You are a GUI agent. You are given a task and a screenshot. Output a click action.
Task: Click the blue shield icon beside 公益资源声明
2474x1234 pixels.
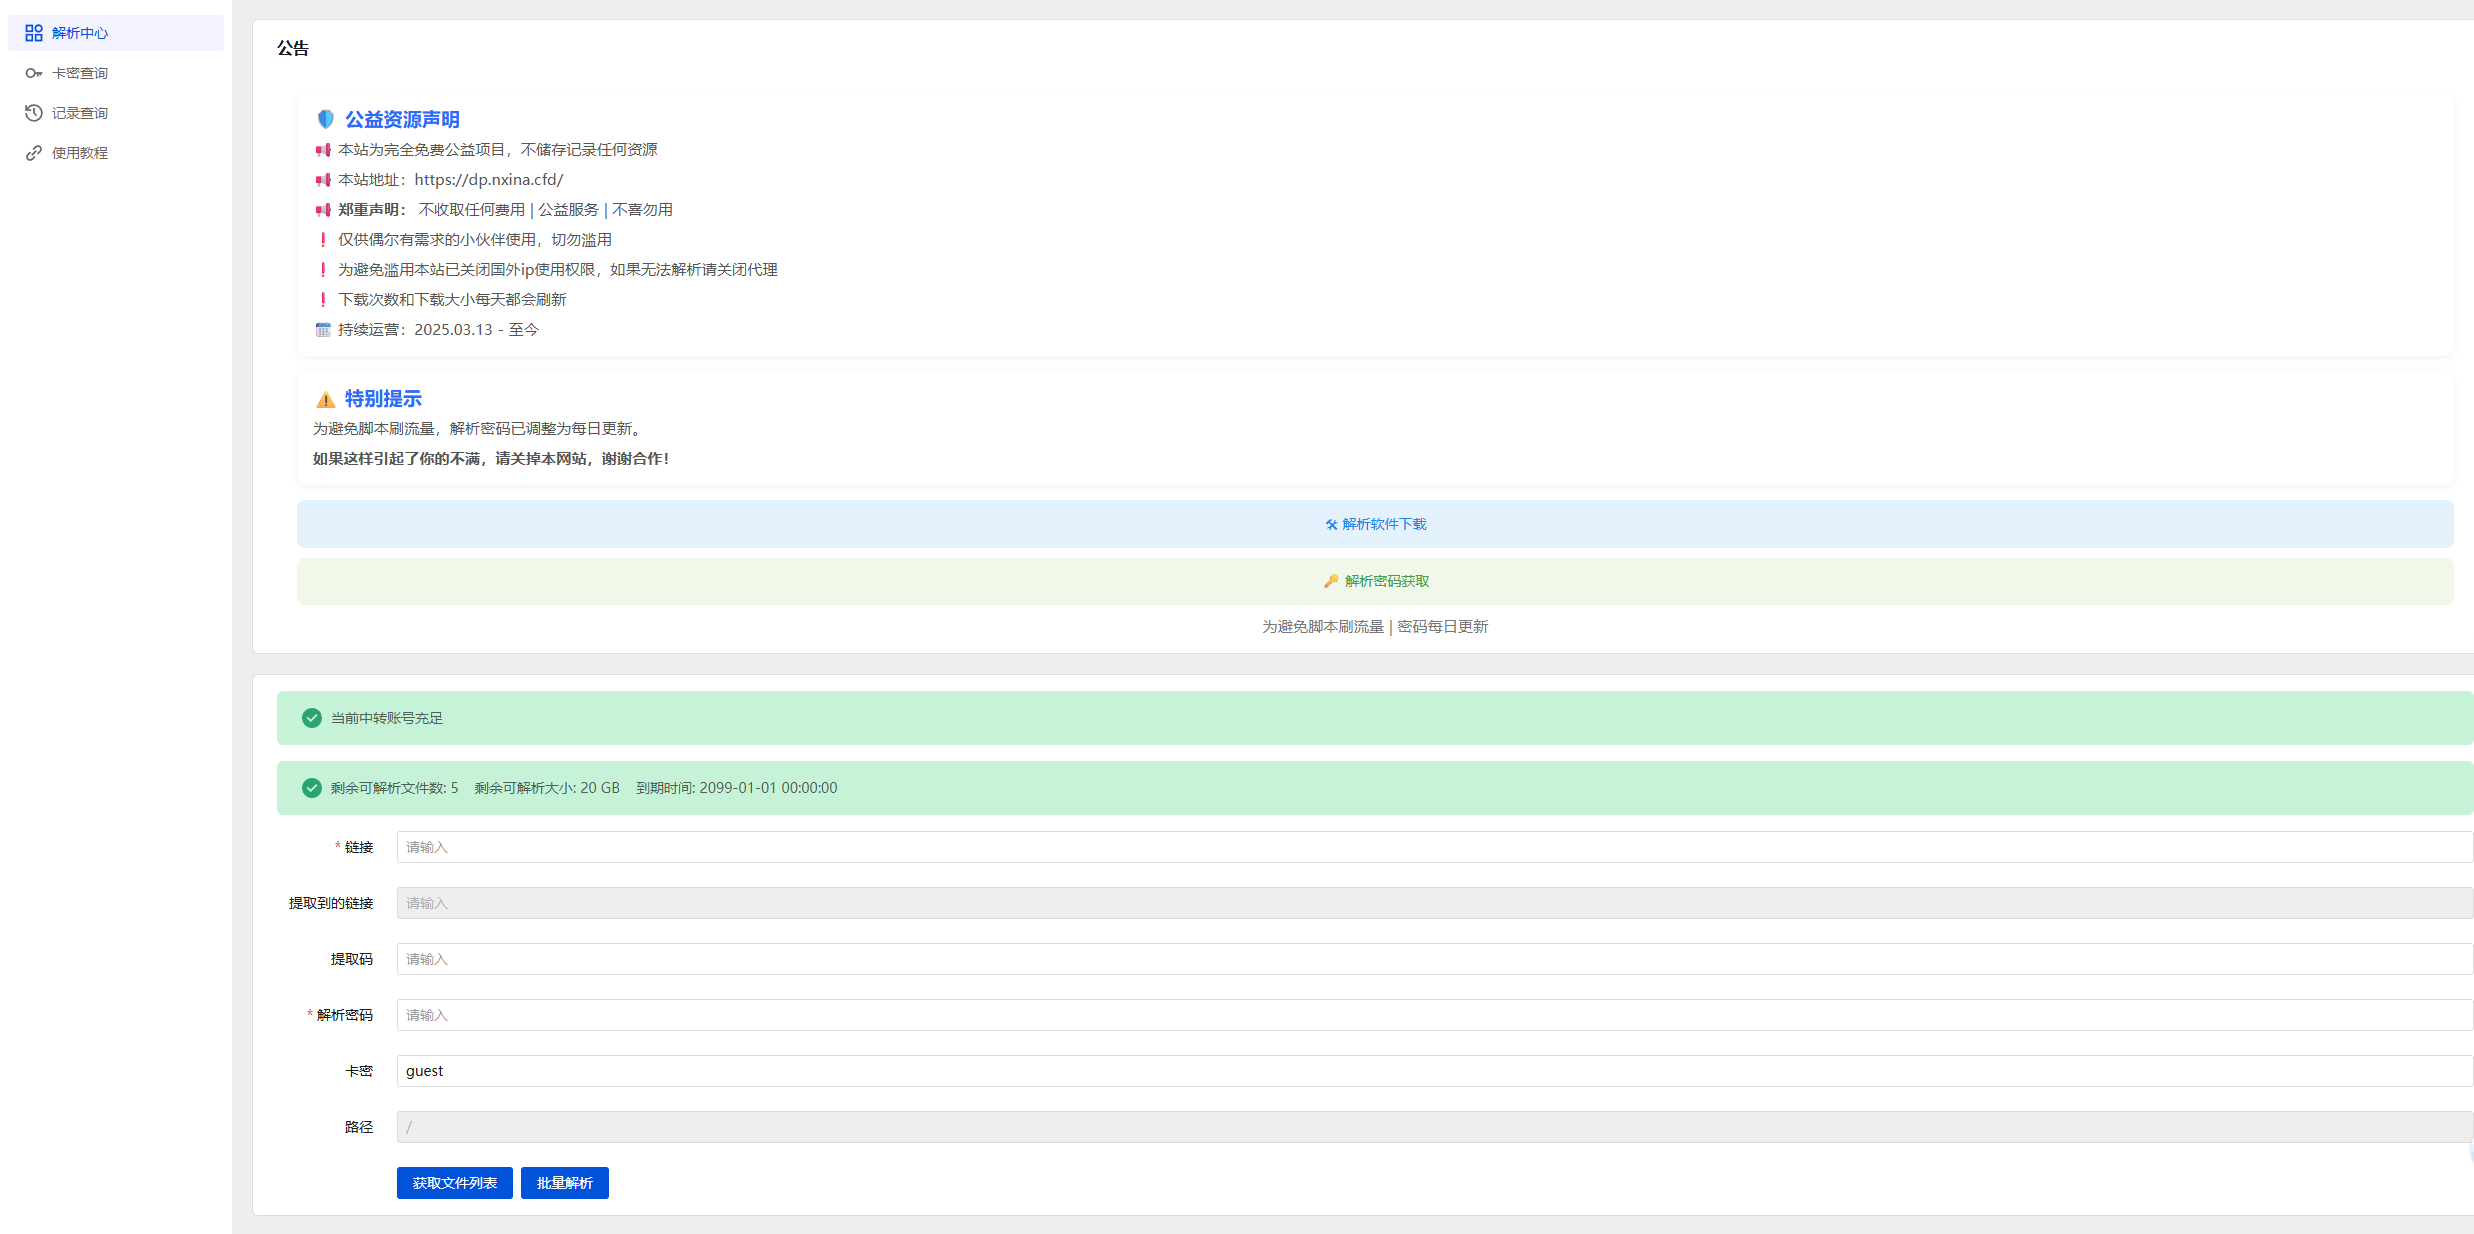coord(325,119)
